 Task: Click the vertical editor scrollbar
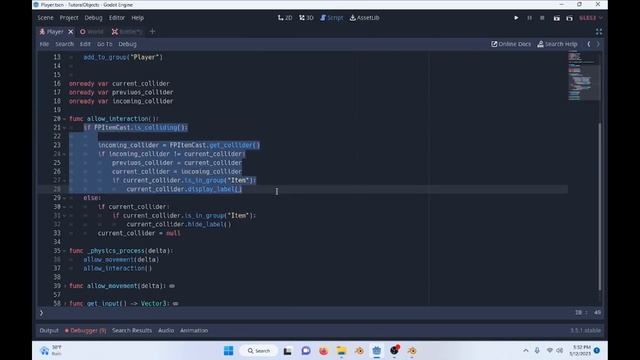[600, 206]
